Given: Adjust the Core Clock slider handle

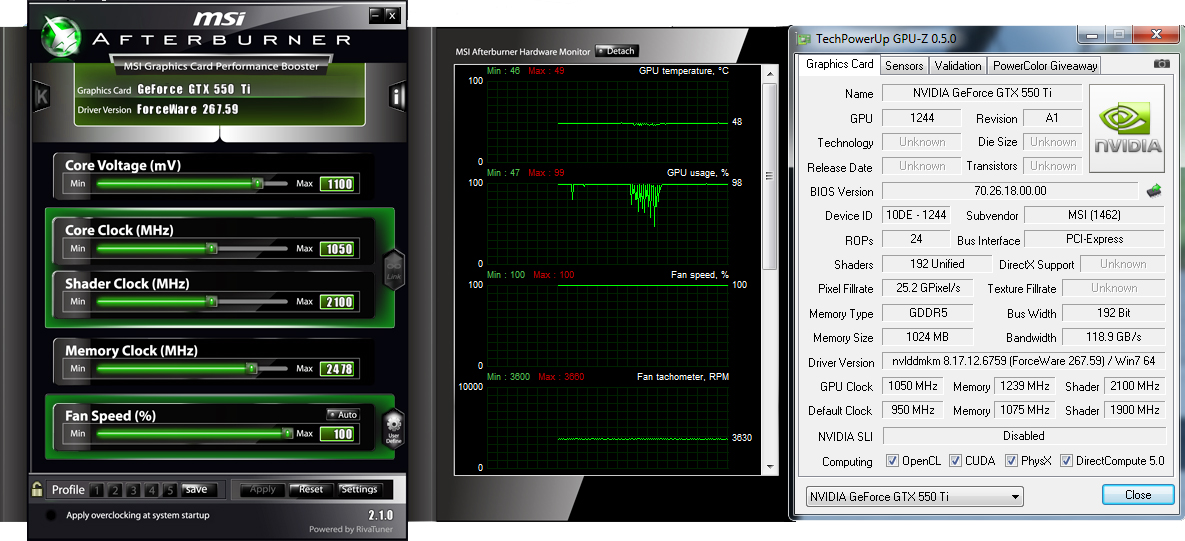Looking at the screenshot, I should coord(212,248).
